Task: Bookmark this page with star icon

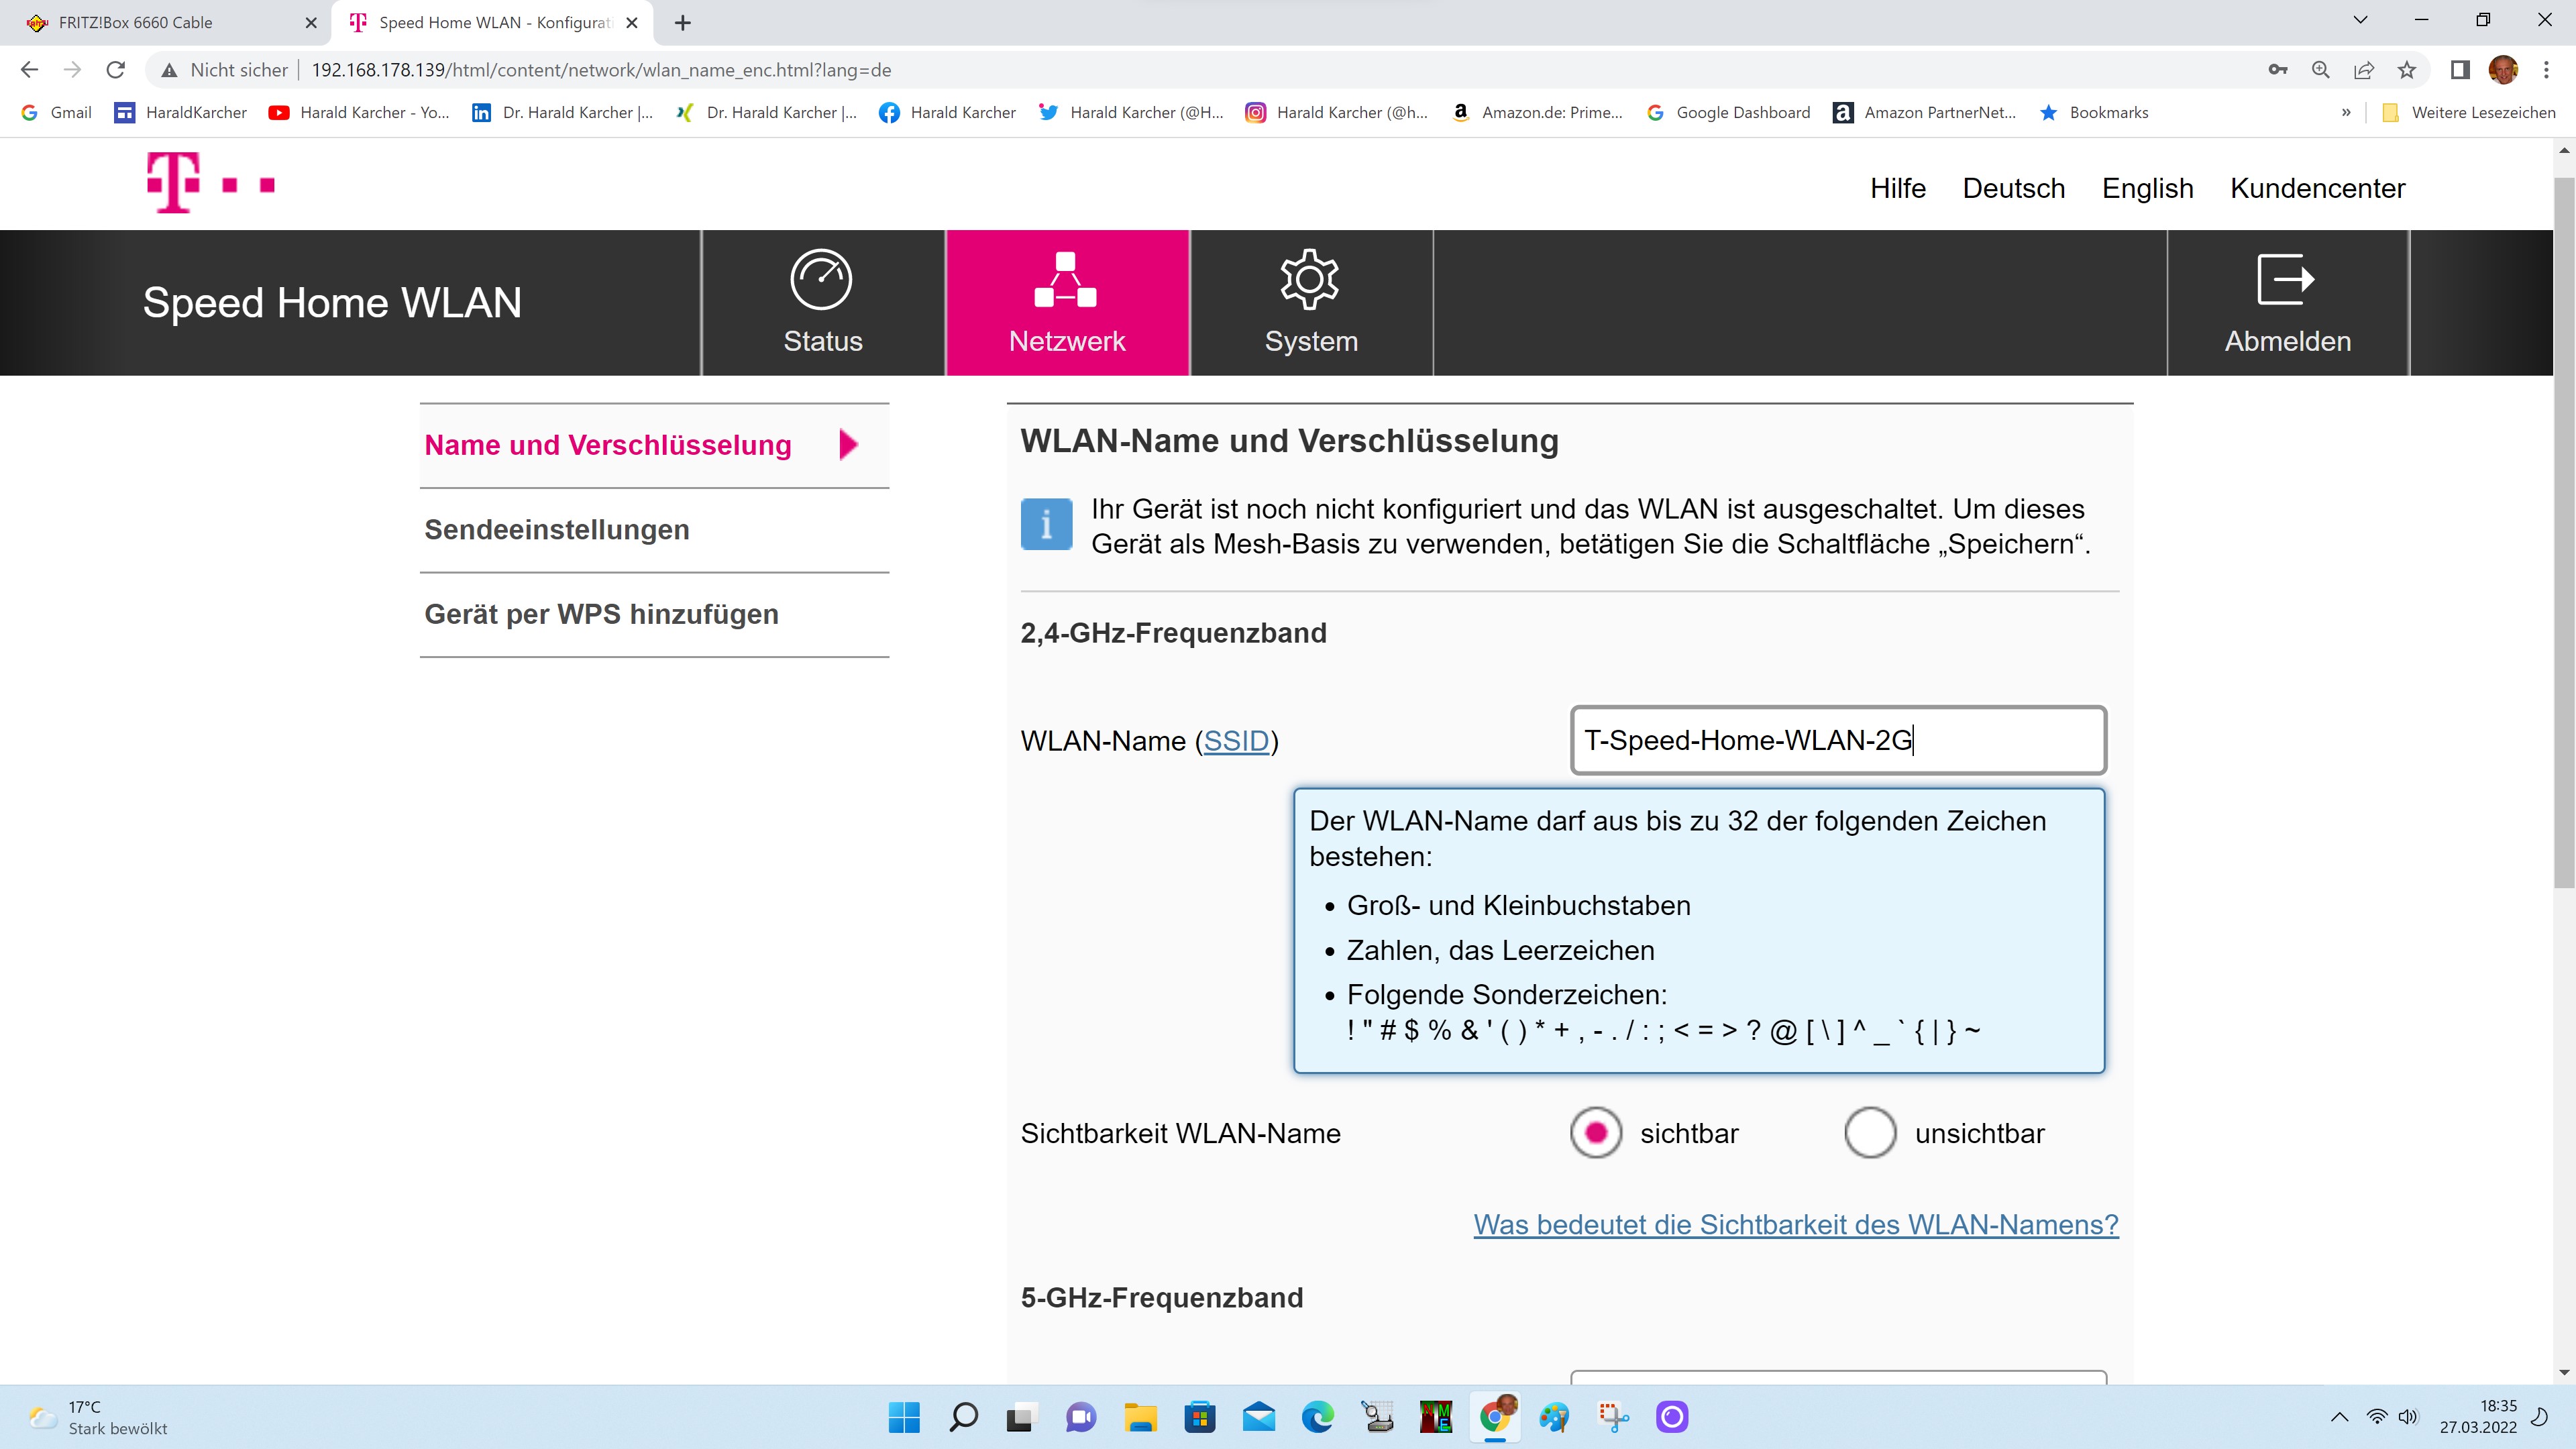Action: [2407, 70]
